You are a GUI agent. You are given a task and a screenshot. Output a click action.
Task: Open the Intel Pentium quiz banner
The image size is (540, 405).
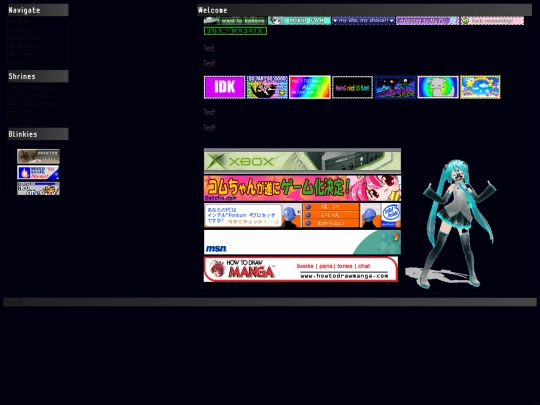point(302,215)
